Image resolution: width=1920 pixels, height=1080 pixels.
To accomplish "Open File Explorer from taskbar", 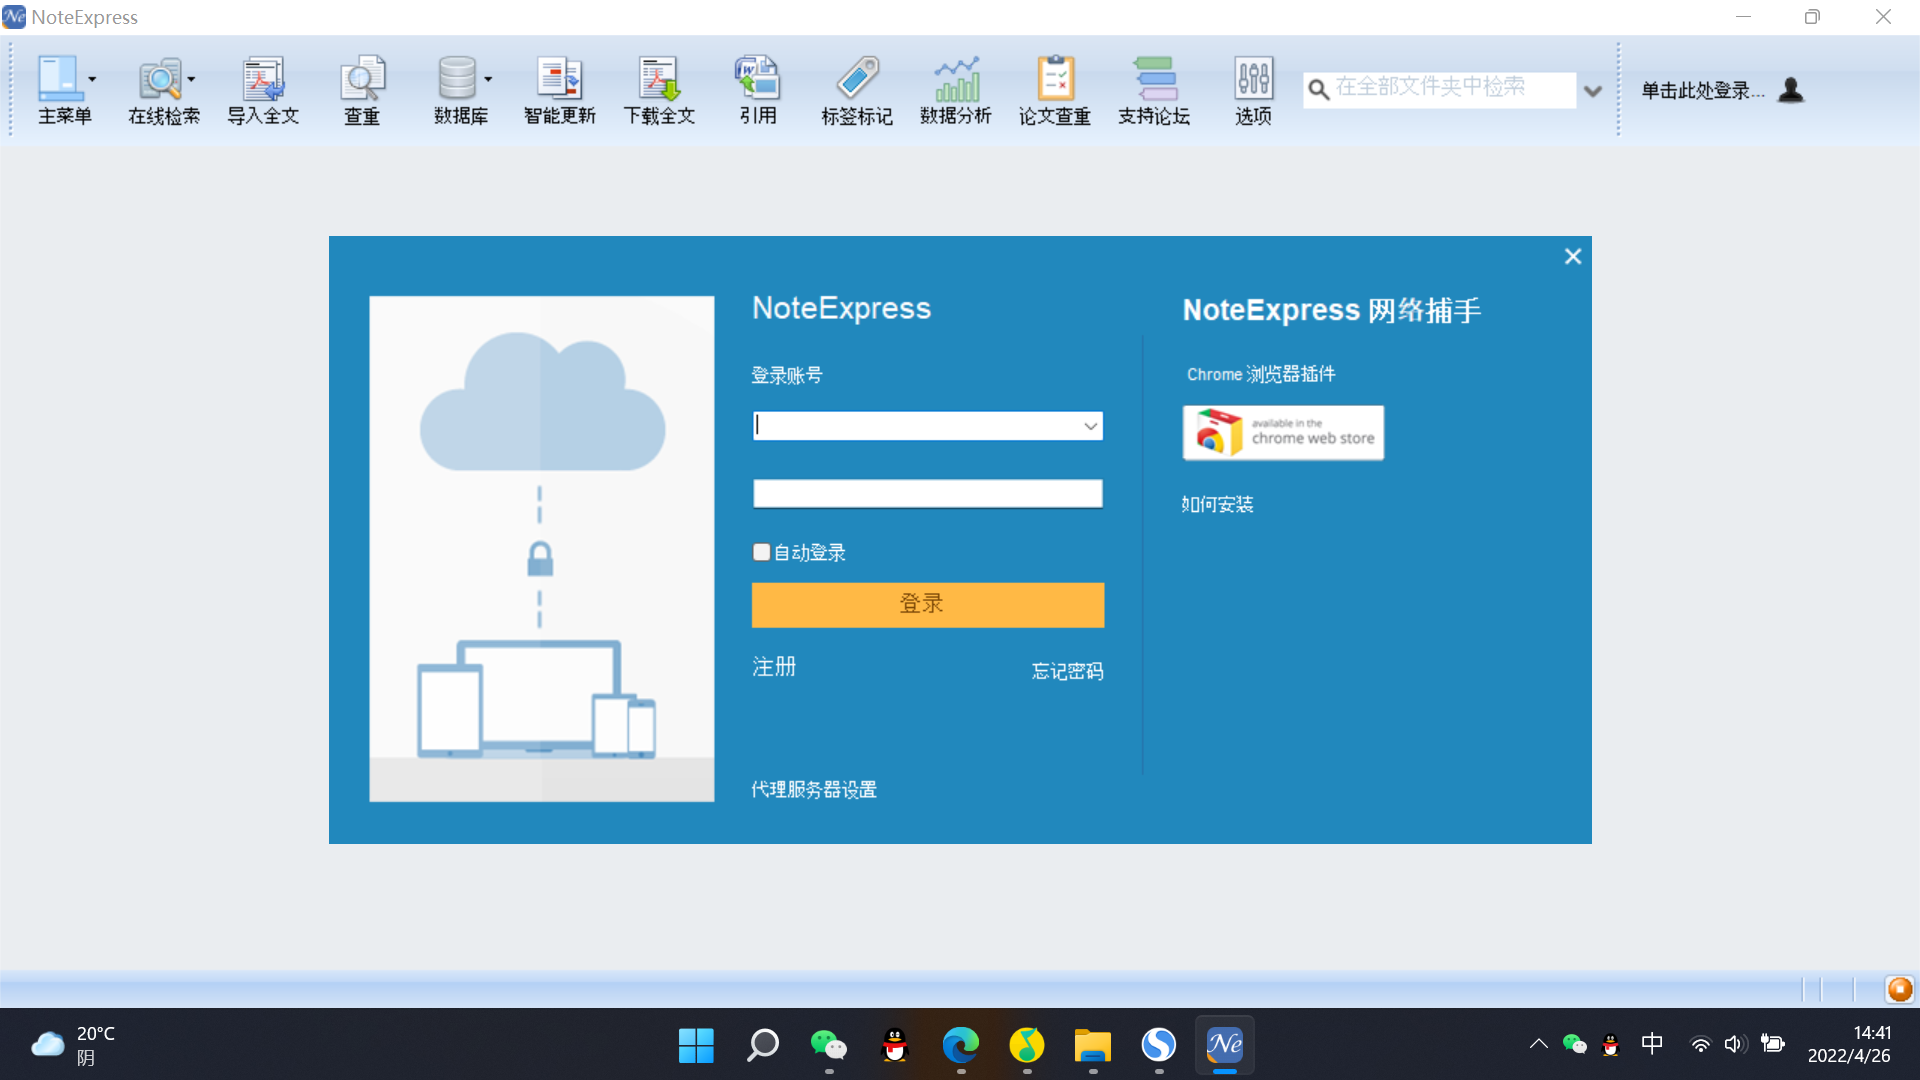I will pyautogui.click(x=1093, y=1046).
